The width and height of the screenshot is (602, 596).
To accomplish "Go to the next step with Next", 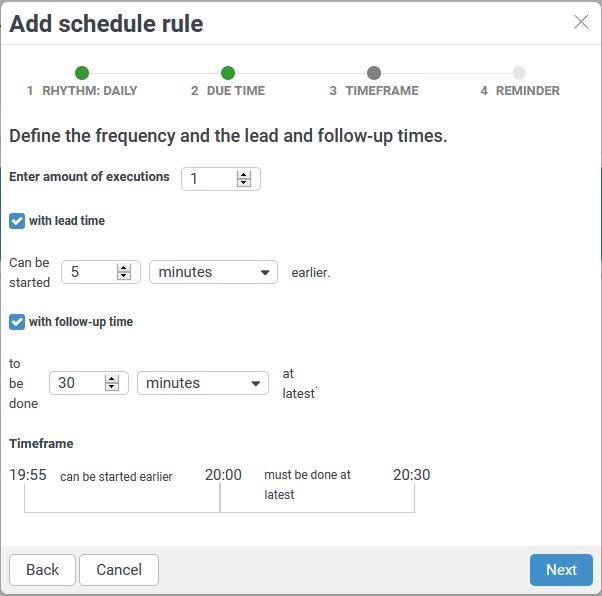I will 561,570.
